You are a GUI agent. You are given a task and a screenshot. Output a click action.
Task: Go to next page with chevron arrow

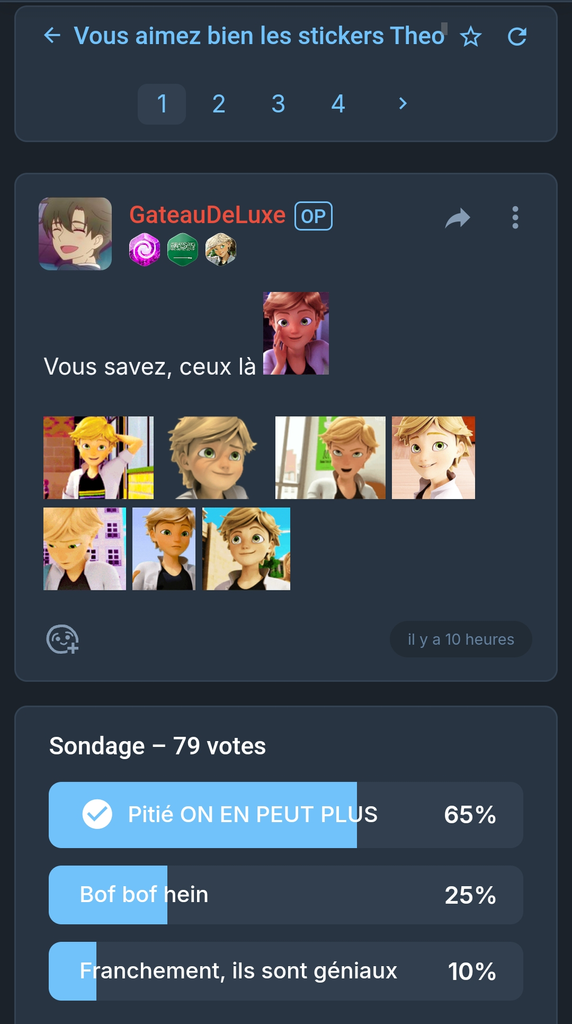click(403, 103)
